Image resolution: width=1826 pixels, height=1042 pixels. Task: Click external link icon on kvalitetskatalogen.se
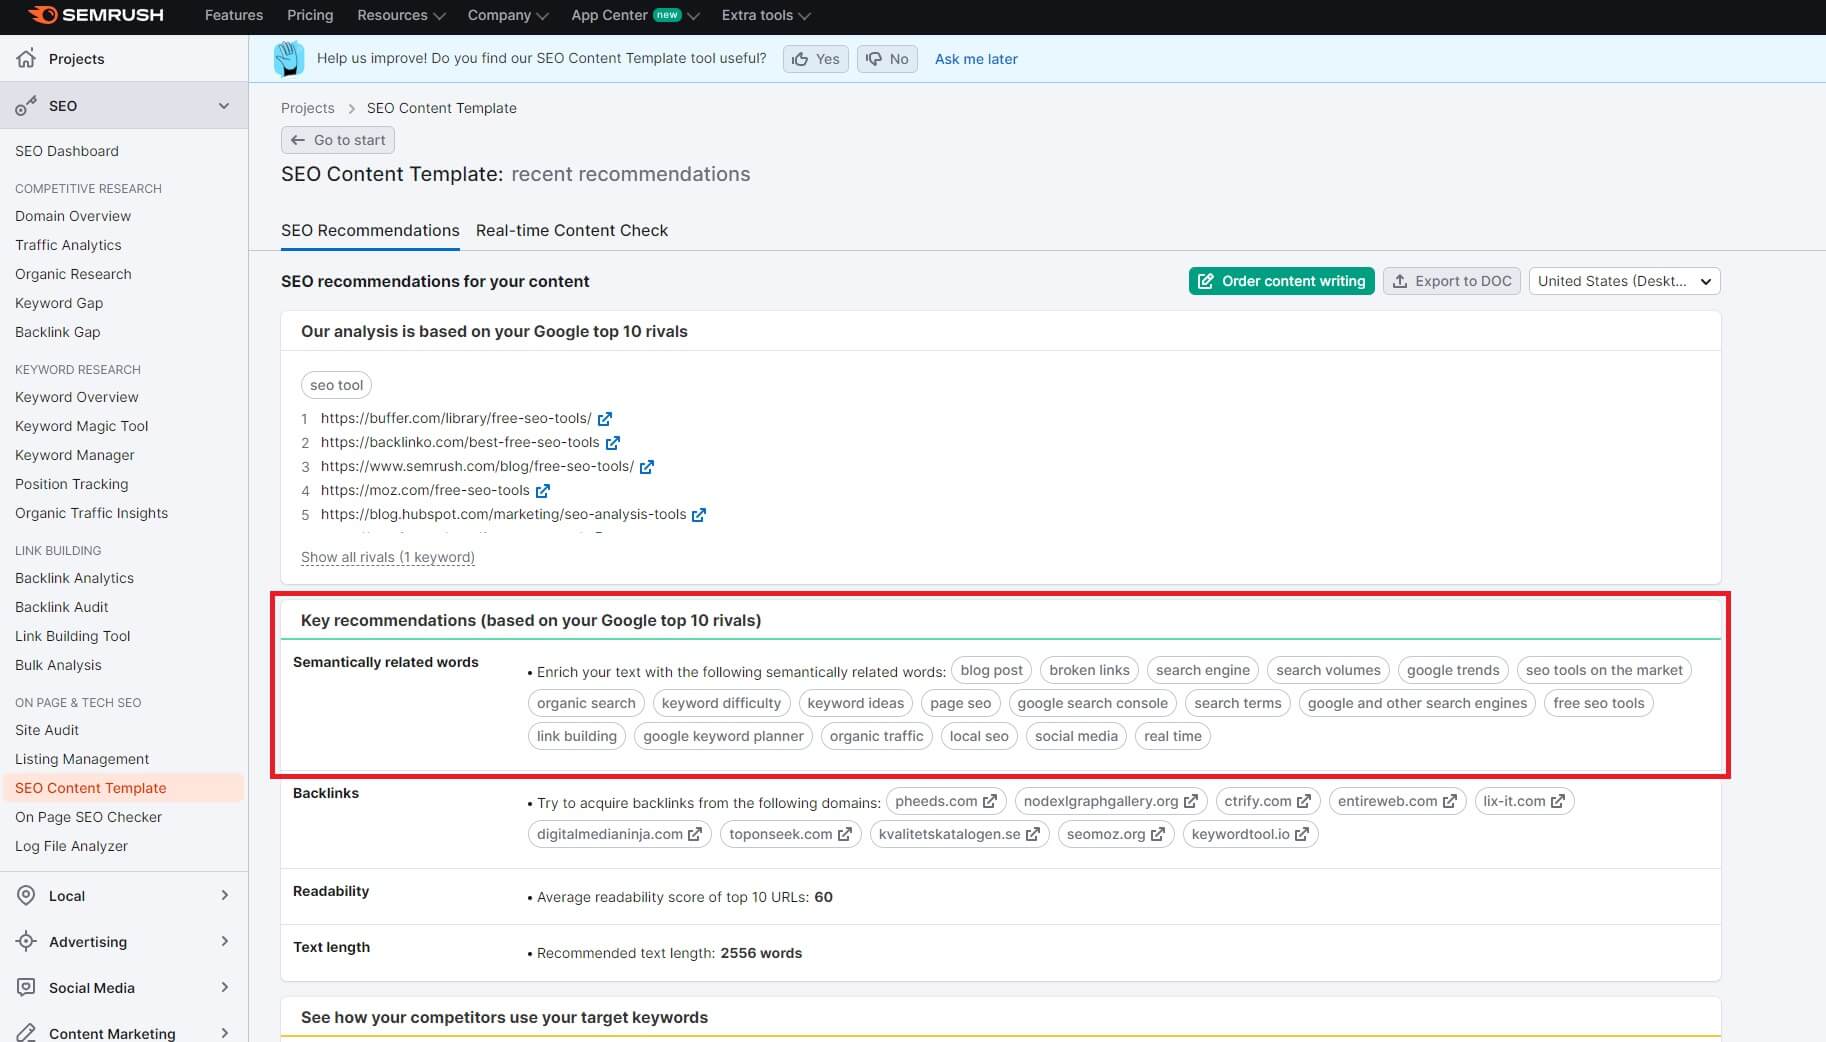[1033, 834]
